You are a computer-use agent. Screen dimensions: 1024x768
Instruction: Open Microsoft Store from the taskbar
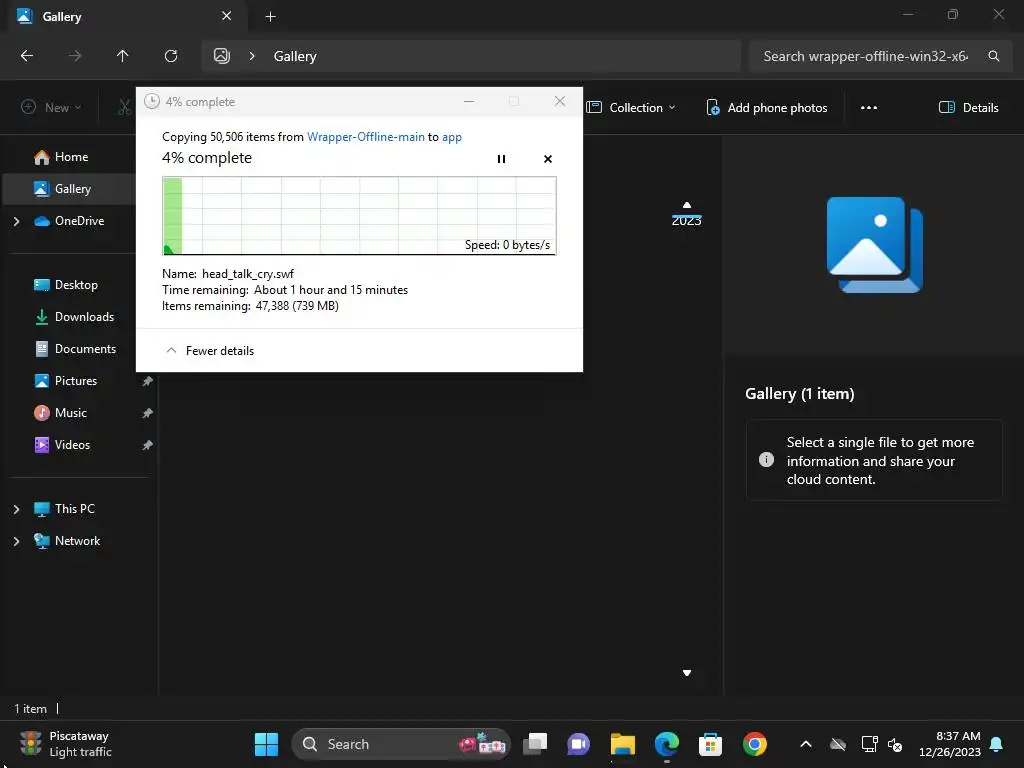click(x=711, y=744)
